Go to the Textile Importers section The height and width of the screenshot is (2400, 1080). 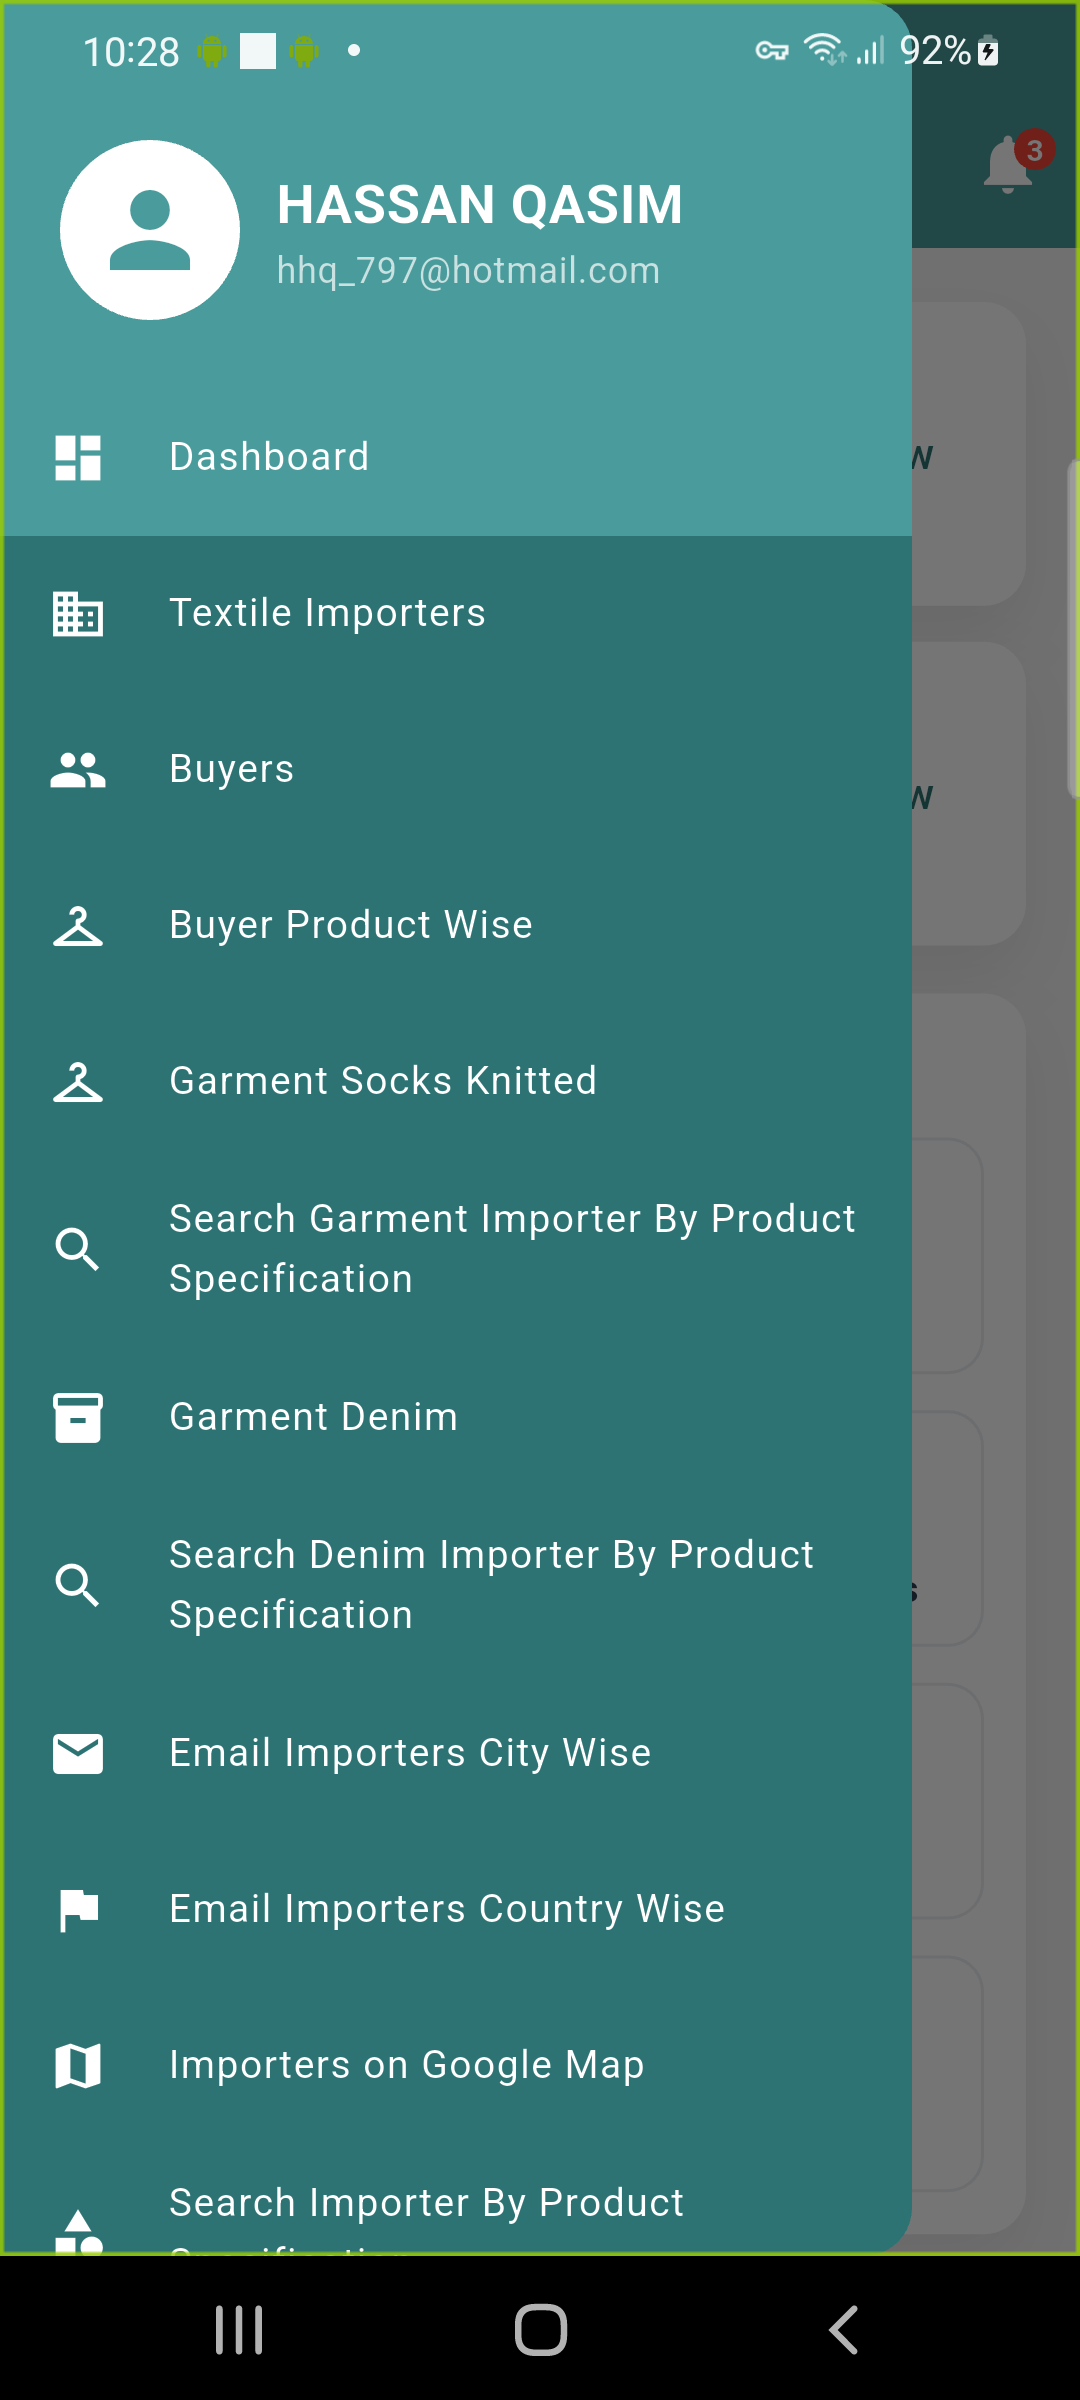click(327, 613)
